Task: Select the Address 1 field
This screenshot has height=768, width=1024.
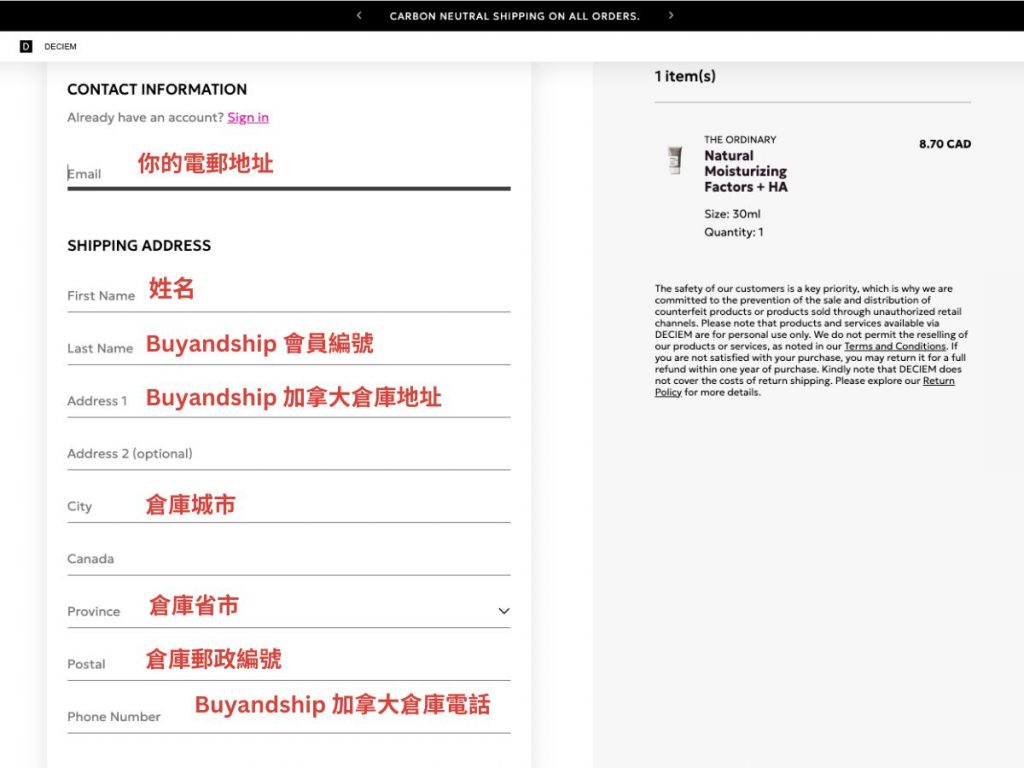Action: tap(288, 400)
